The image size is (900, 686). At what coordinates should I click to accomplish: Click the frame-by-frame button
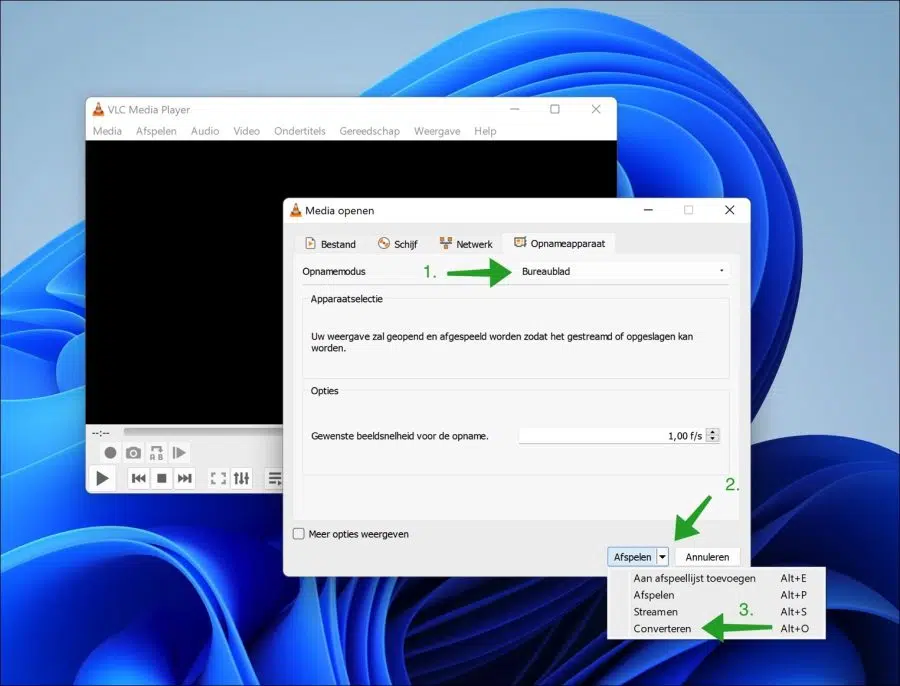click(179, 453)
